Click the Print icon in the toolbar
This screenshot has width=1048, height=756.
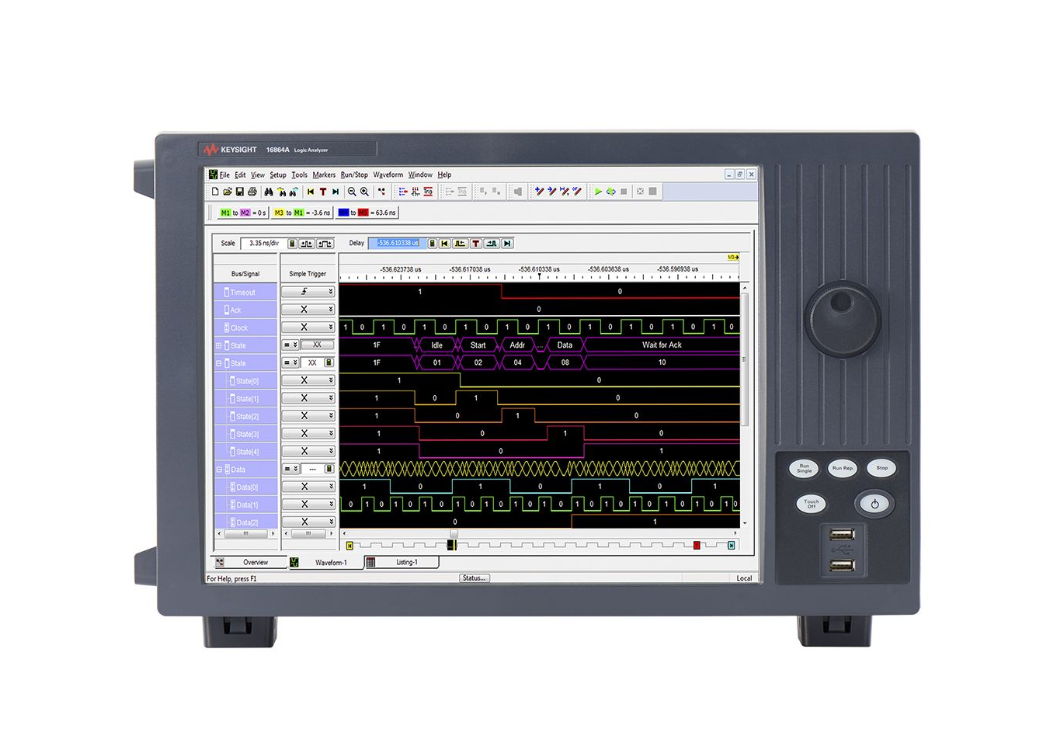point(252,192)
